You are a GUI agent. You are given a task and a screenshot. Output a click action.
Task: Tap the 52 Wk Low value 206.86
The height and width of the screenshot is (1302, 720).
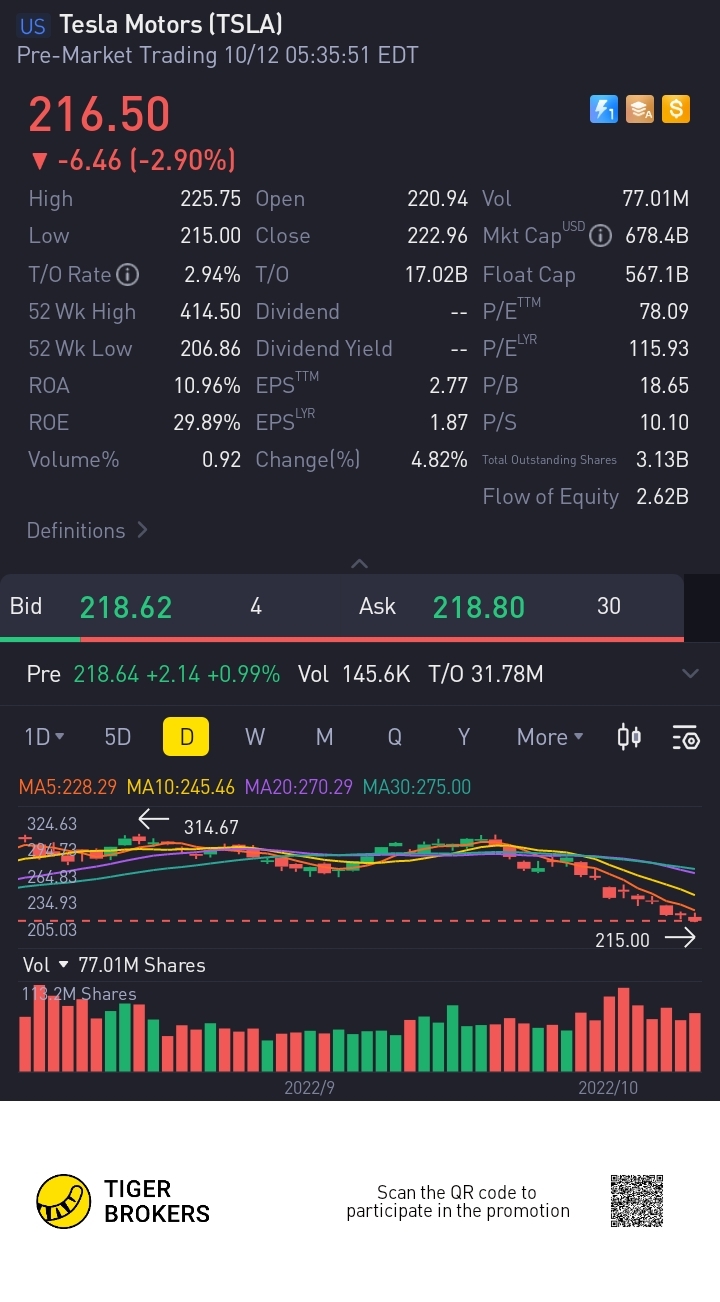pos(210,348)
